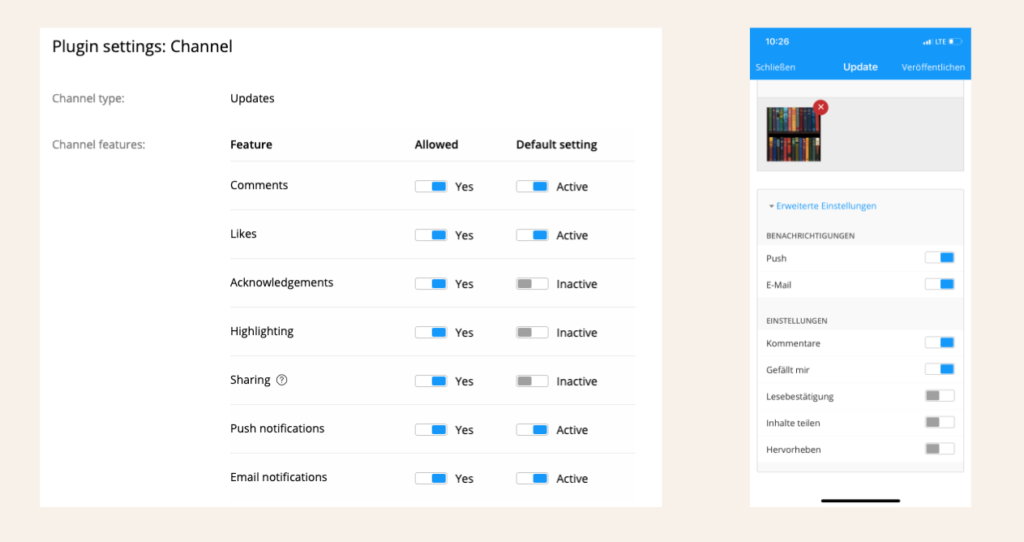Tap the phone battery icon
Image resolution: width=1024 pixels, height=542 pixels.
(955, 42)
